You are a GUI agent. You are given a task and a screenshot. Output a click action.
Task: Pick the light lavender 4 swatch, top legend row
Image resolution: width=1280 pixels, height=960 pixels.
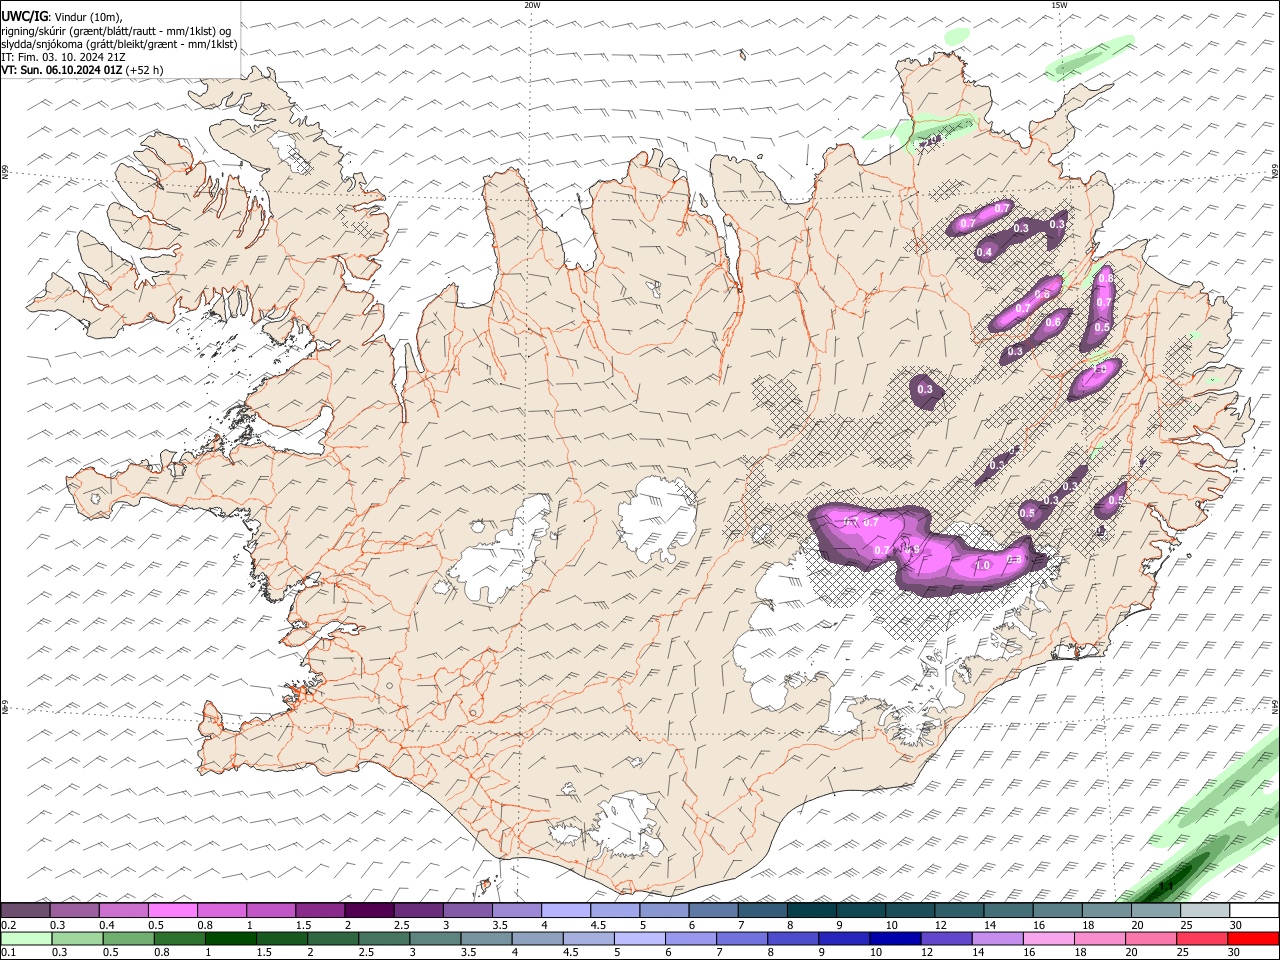(x=566, y=910)
